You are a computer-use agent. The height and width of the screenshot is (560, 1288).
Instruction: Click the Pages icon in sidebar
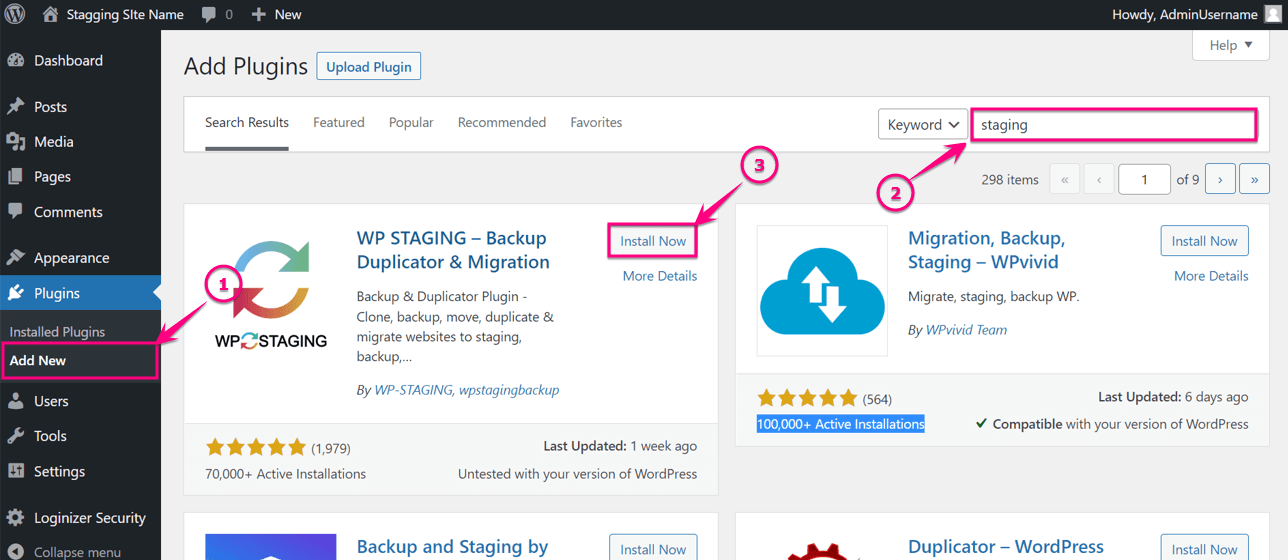click(15, 176)
